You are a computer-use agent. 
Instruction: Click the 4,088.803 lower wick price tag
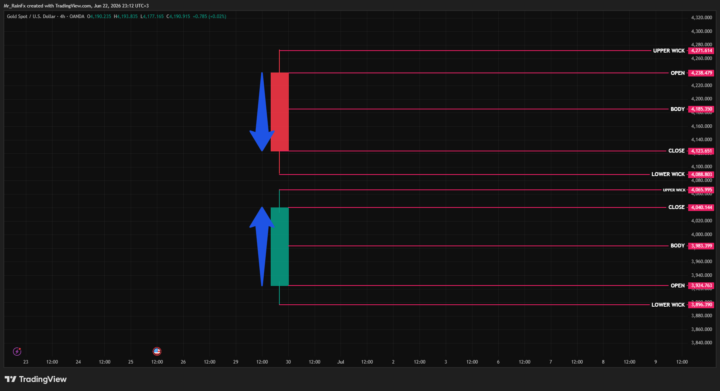click(701, 174)
